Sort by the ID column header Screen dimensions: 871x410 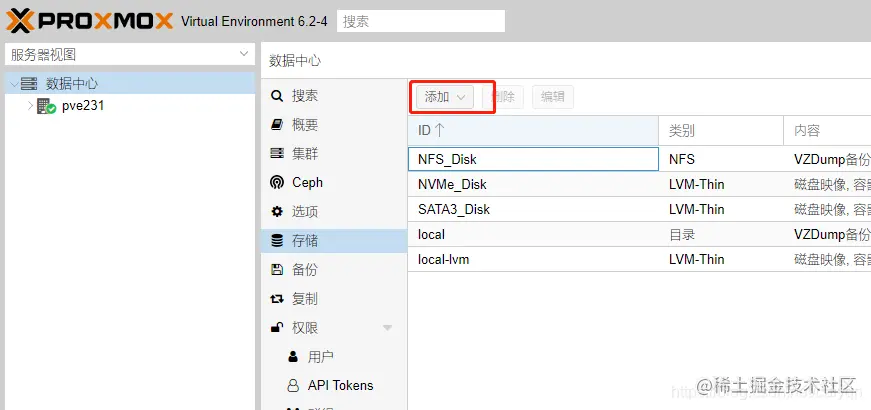(533, 131)
